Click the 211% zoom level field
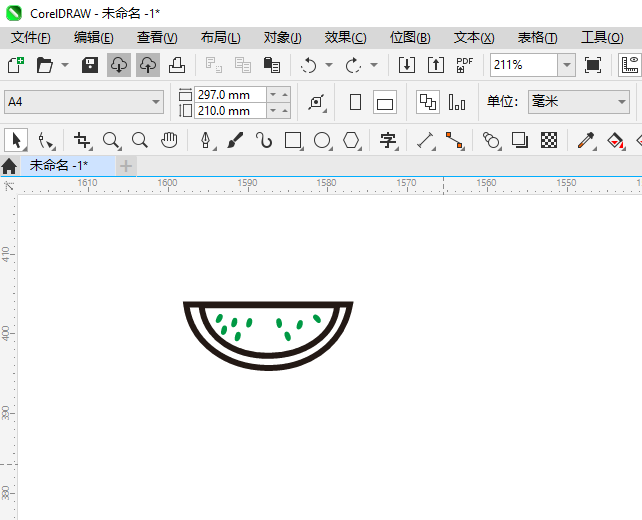 coord(524,65)
